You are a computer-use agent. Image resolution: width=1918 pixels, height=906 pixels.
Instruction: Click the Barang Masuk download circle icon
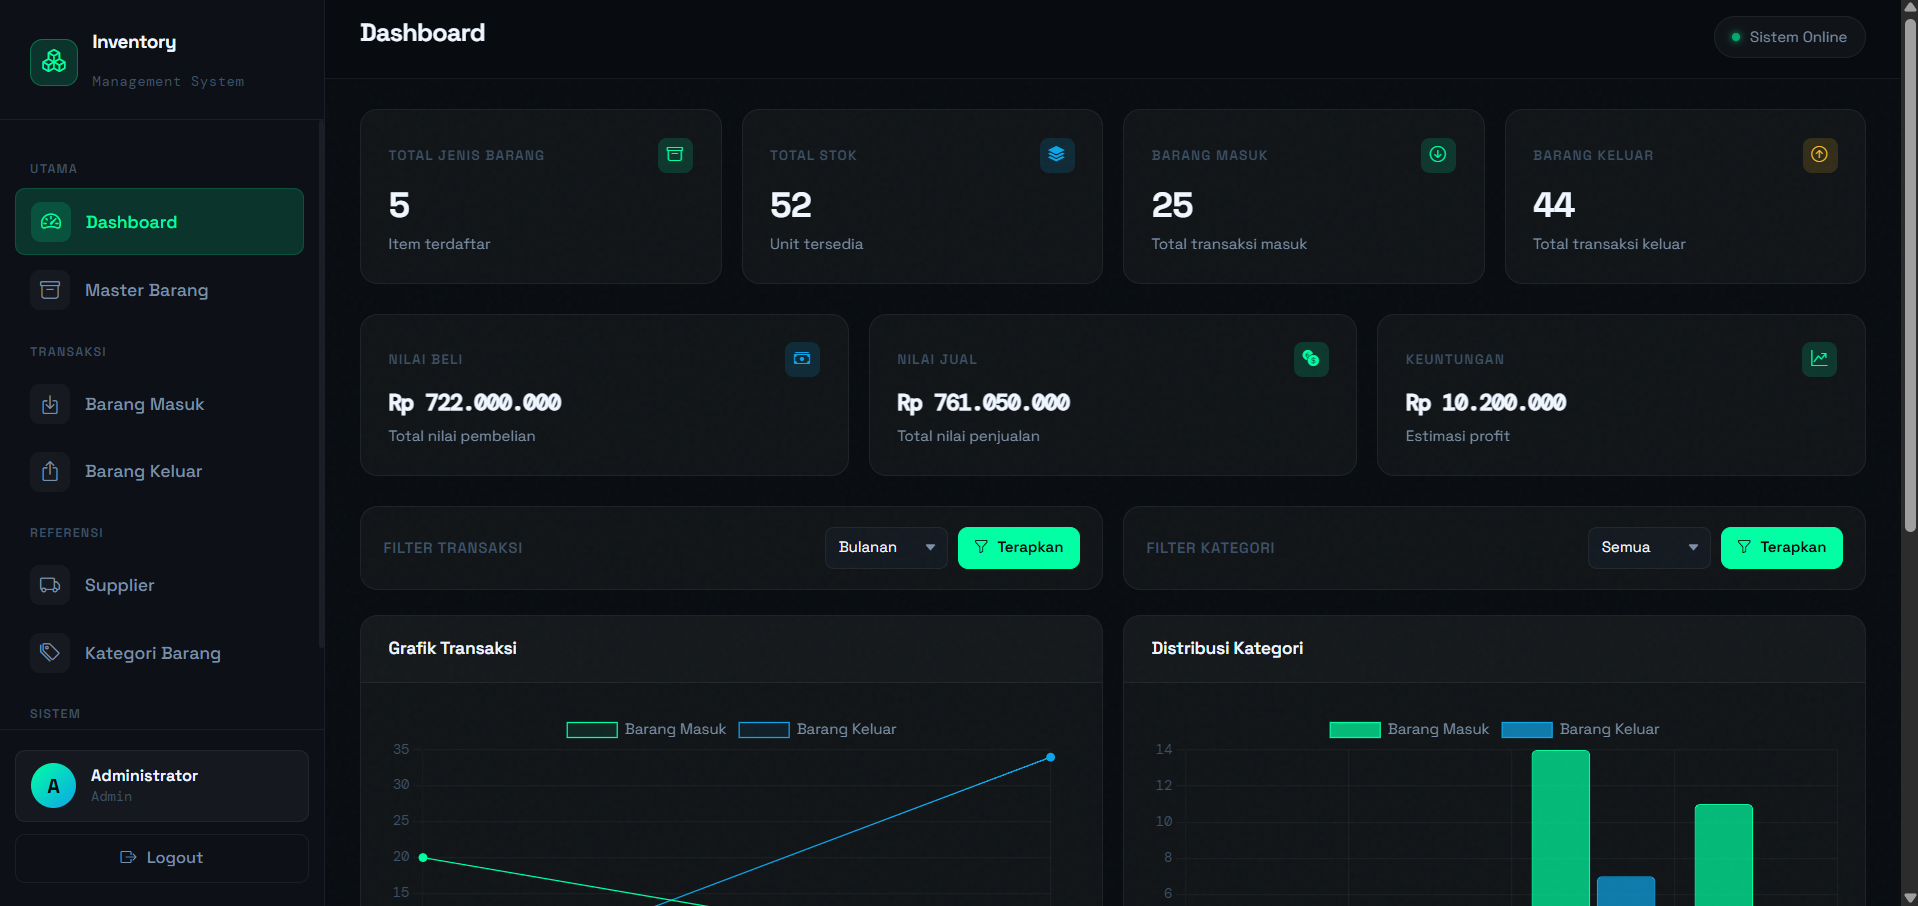pyautogui.click(x=1438, y=155)
